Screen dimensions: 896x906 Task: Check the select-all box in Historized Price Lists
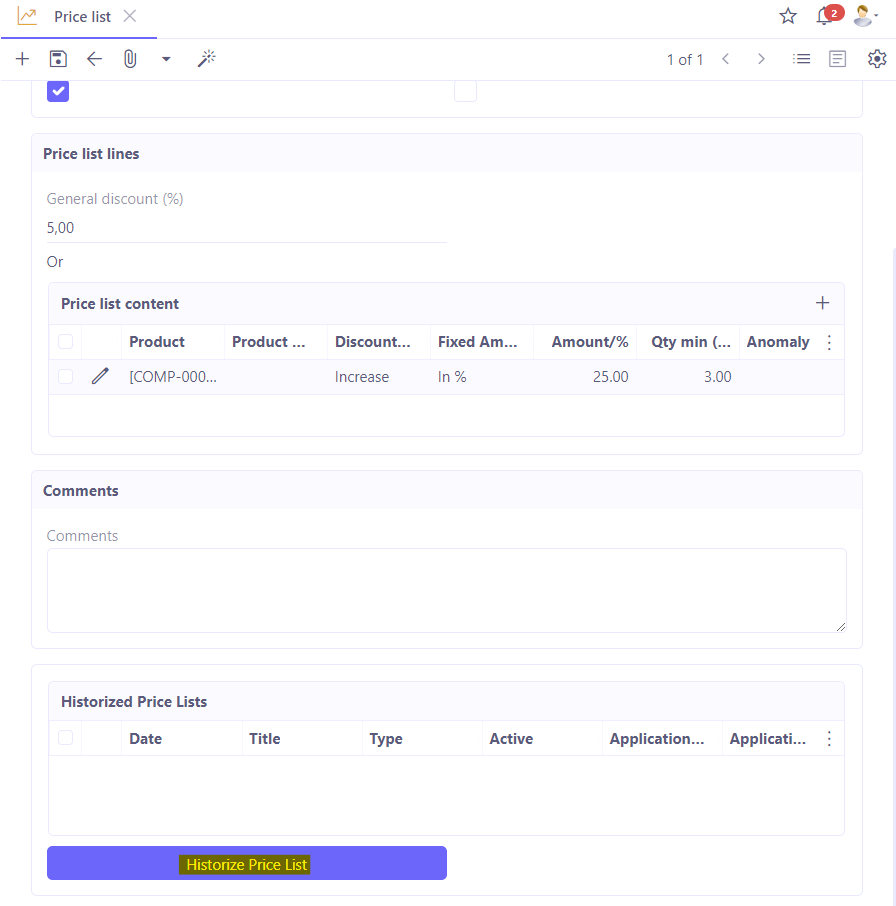(65, 738)
